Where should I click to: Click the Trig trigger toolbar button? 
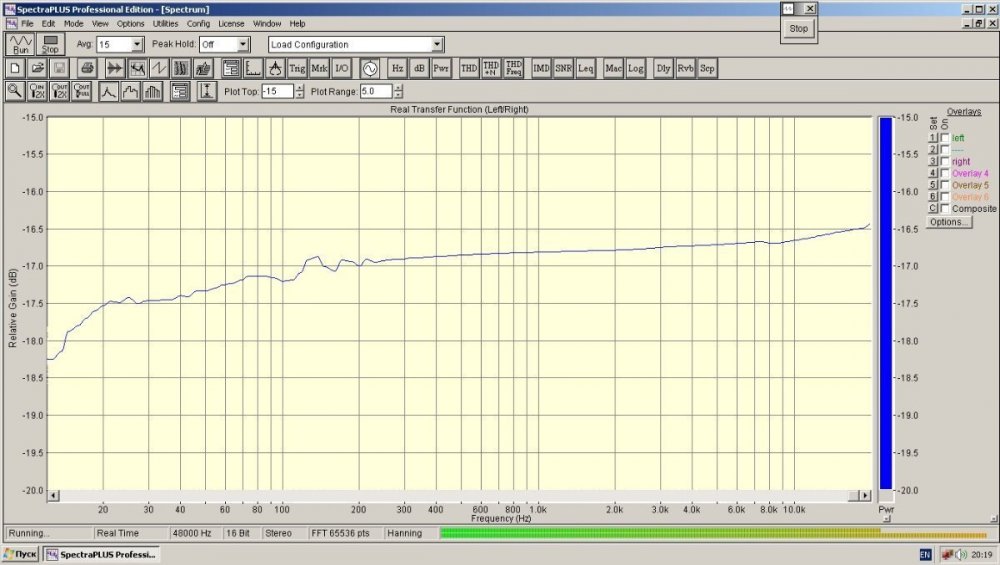[x=297, y=68]
